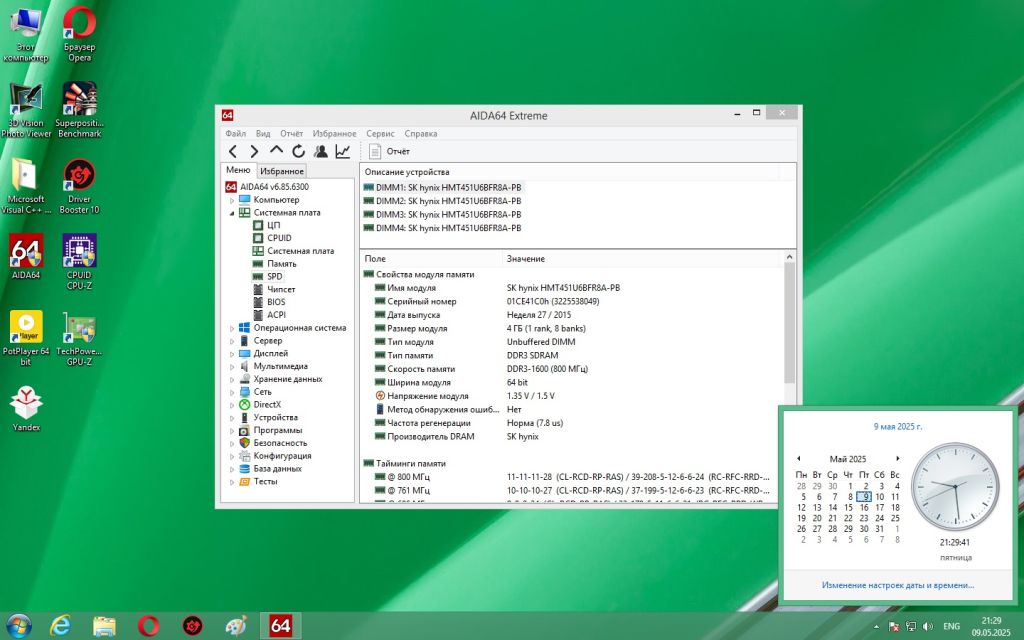The image size is (1024, 640).
Task: Go to previous month in calendar
Action: click(799, 458)
